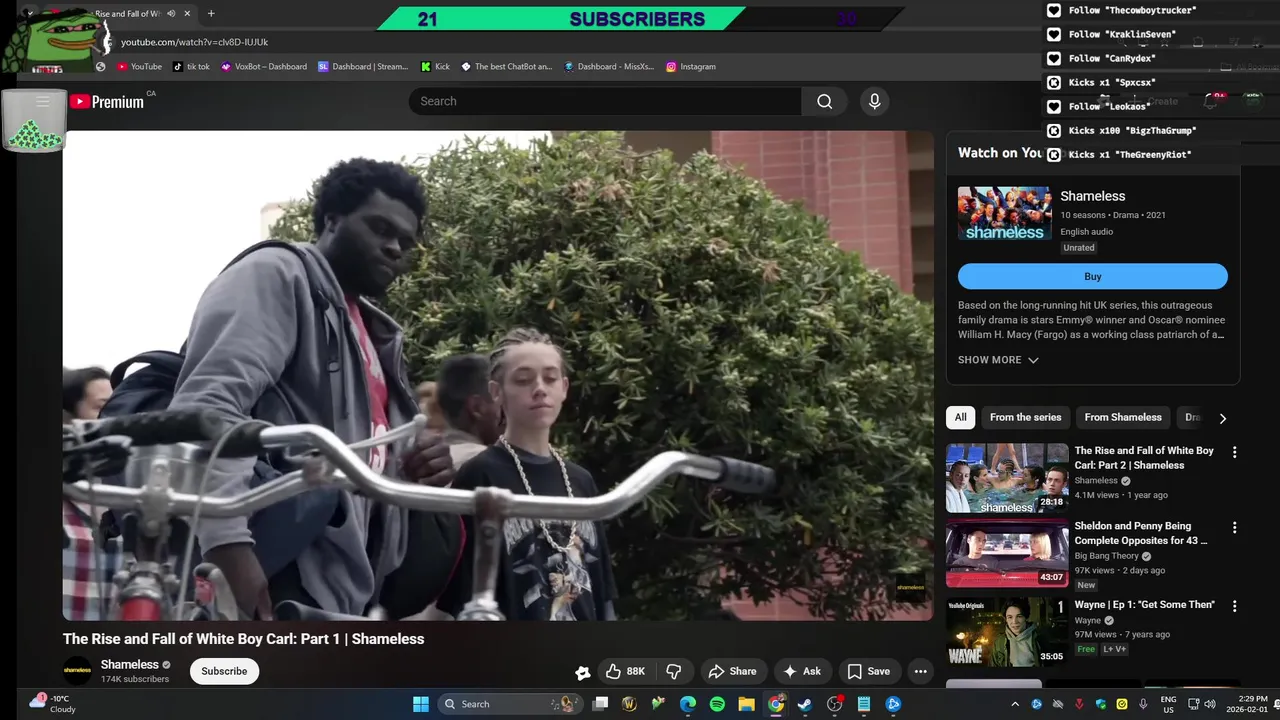This screenshot has height=720, width=1280.
Task: Open the Kick bookmark
Action: 435,67
